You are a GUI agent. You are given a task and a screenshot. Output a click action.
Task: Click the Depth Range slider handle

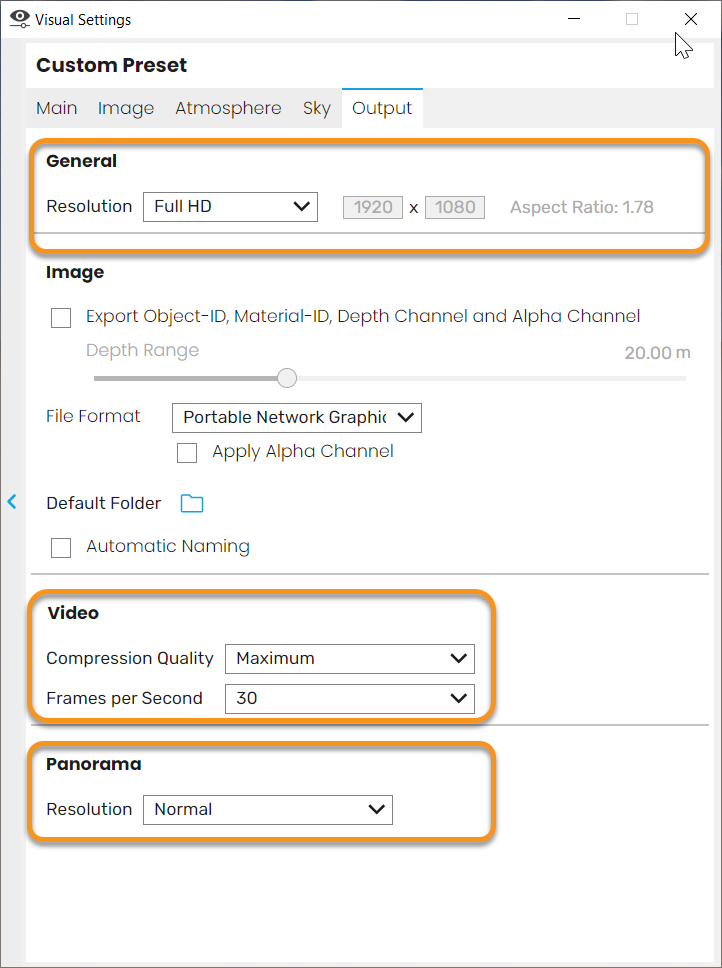287,378
